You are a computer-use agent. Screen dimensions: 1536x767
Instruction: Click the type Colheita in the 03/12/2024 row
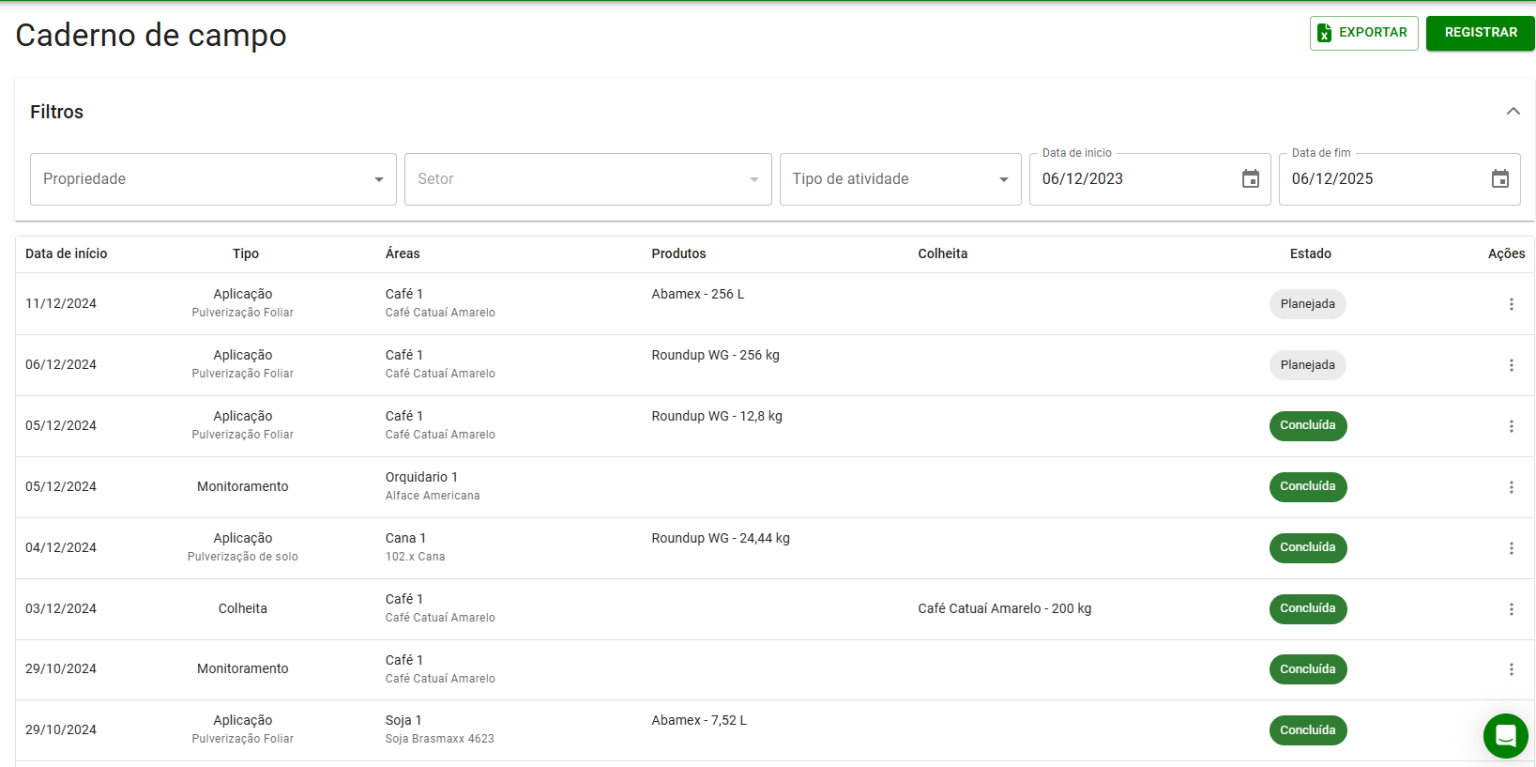click(243, 608)
